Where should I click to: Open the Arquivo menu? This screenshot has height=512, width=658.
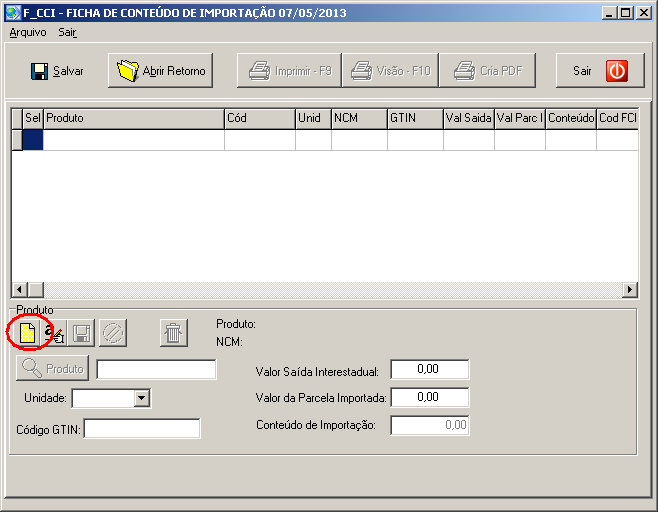tap(28, 32)
